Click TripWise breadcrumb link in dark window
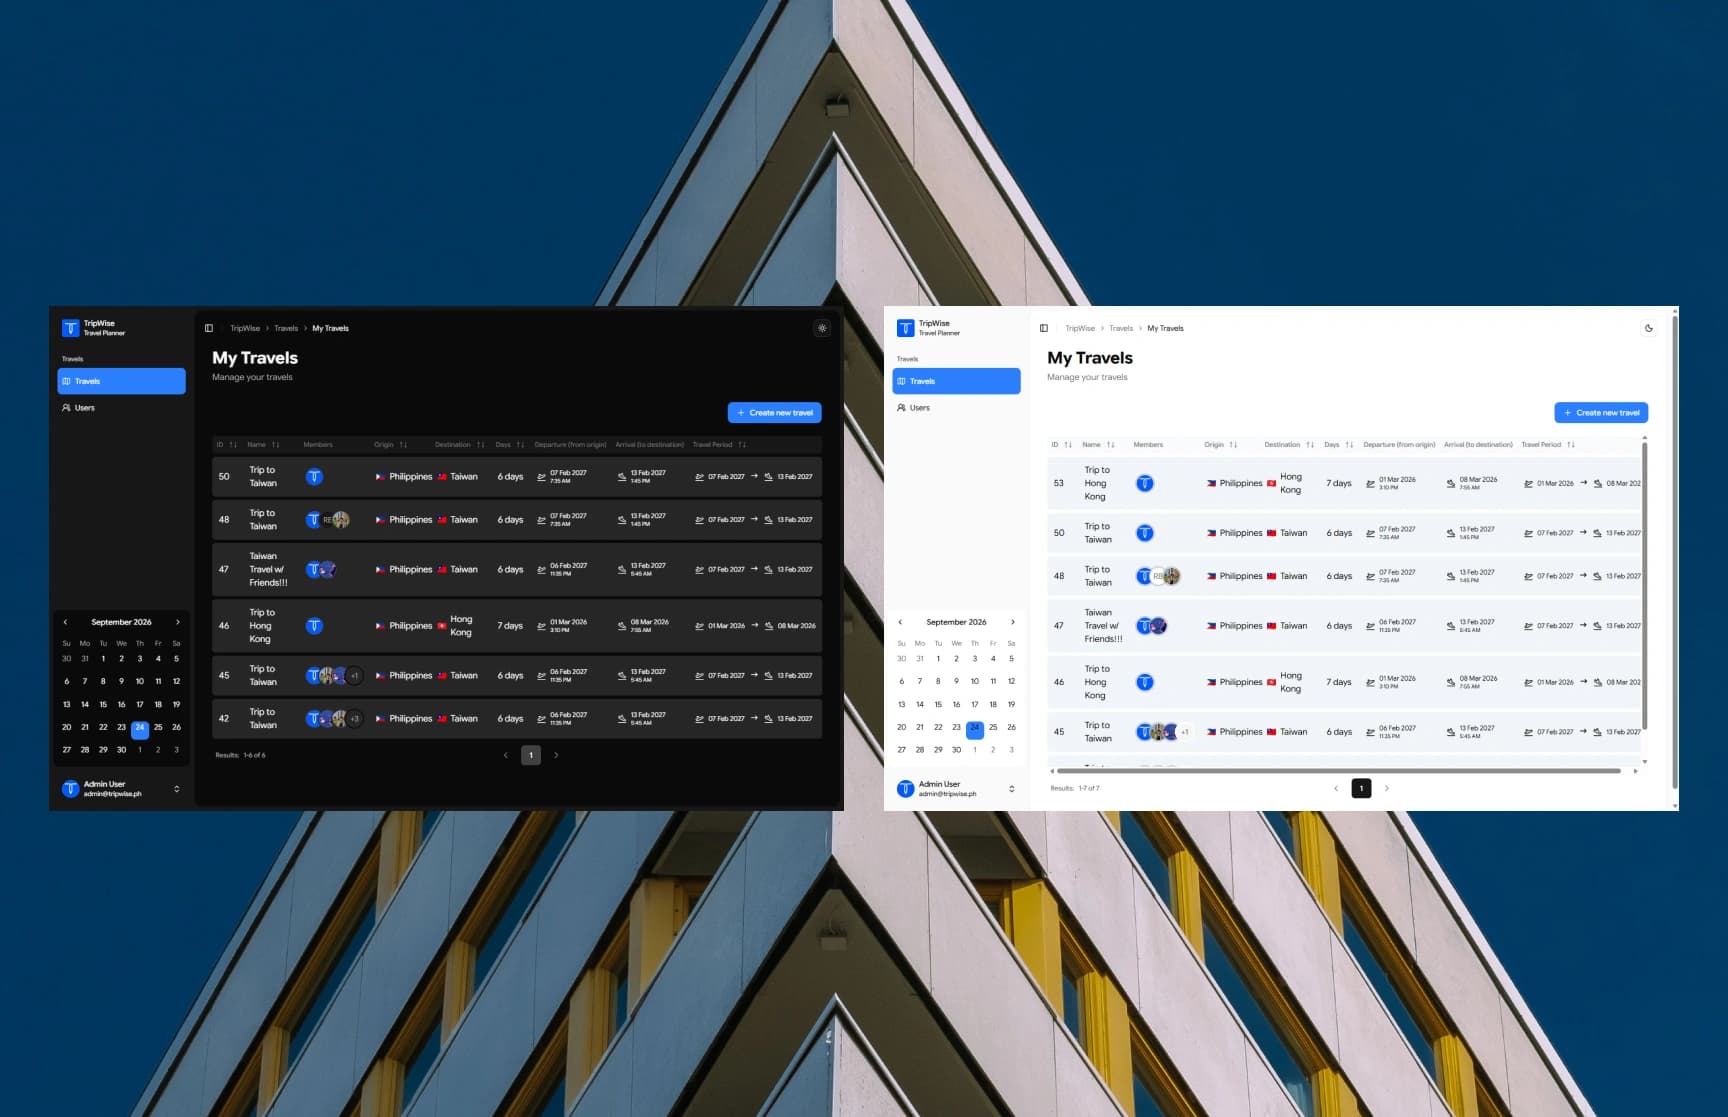The image size is (1728, 1117). tap(245, 328)
